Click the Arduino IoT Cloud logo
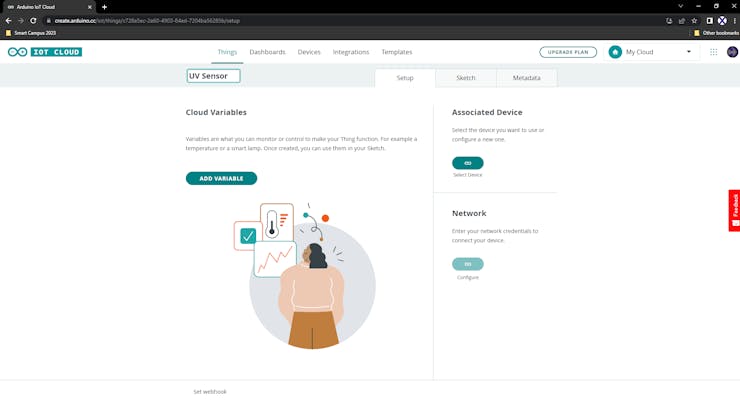 45,52
